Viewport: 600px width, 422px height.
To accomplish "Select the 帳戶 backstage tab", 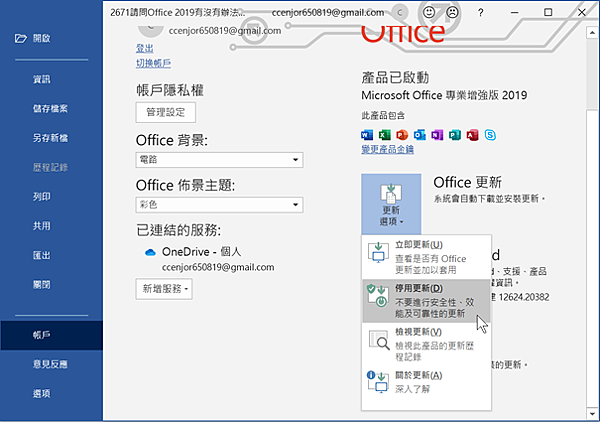I will tap(51, 335).
